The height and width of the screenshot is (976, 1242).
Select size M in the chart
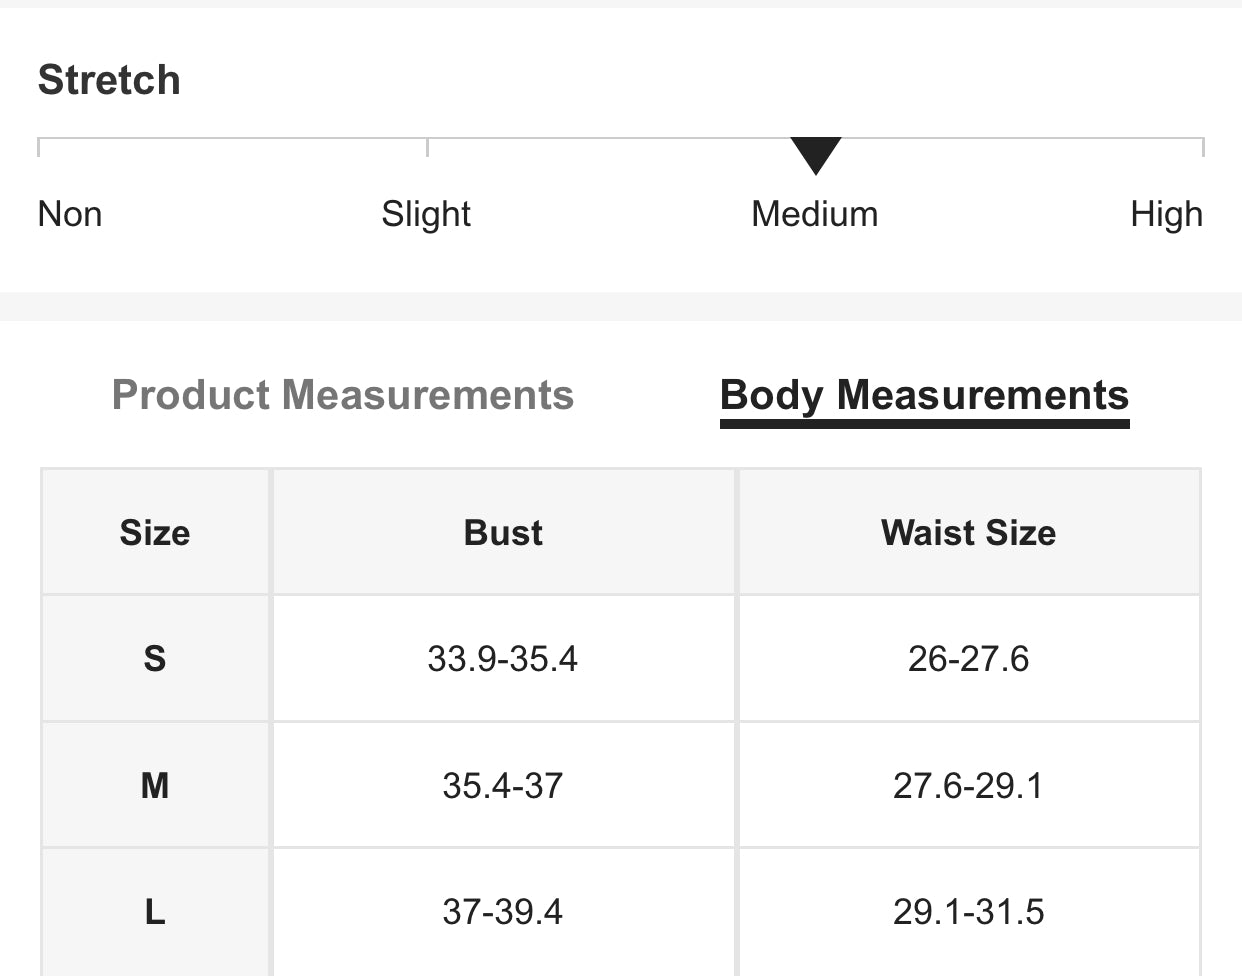click(155, 785)
